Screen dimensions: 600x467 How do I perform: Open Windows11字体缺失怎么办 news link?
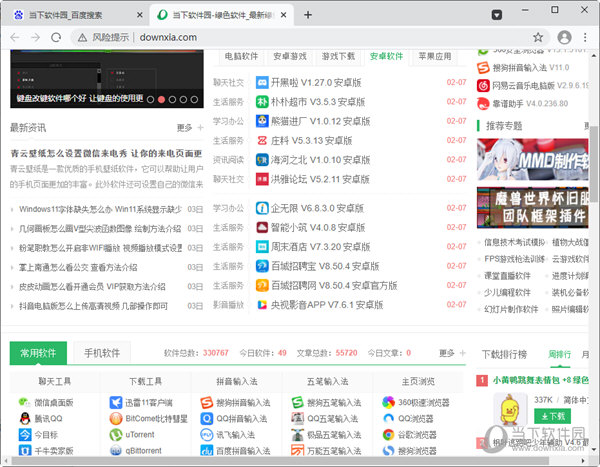coord(100,209)
